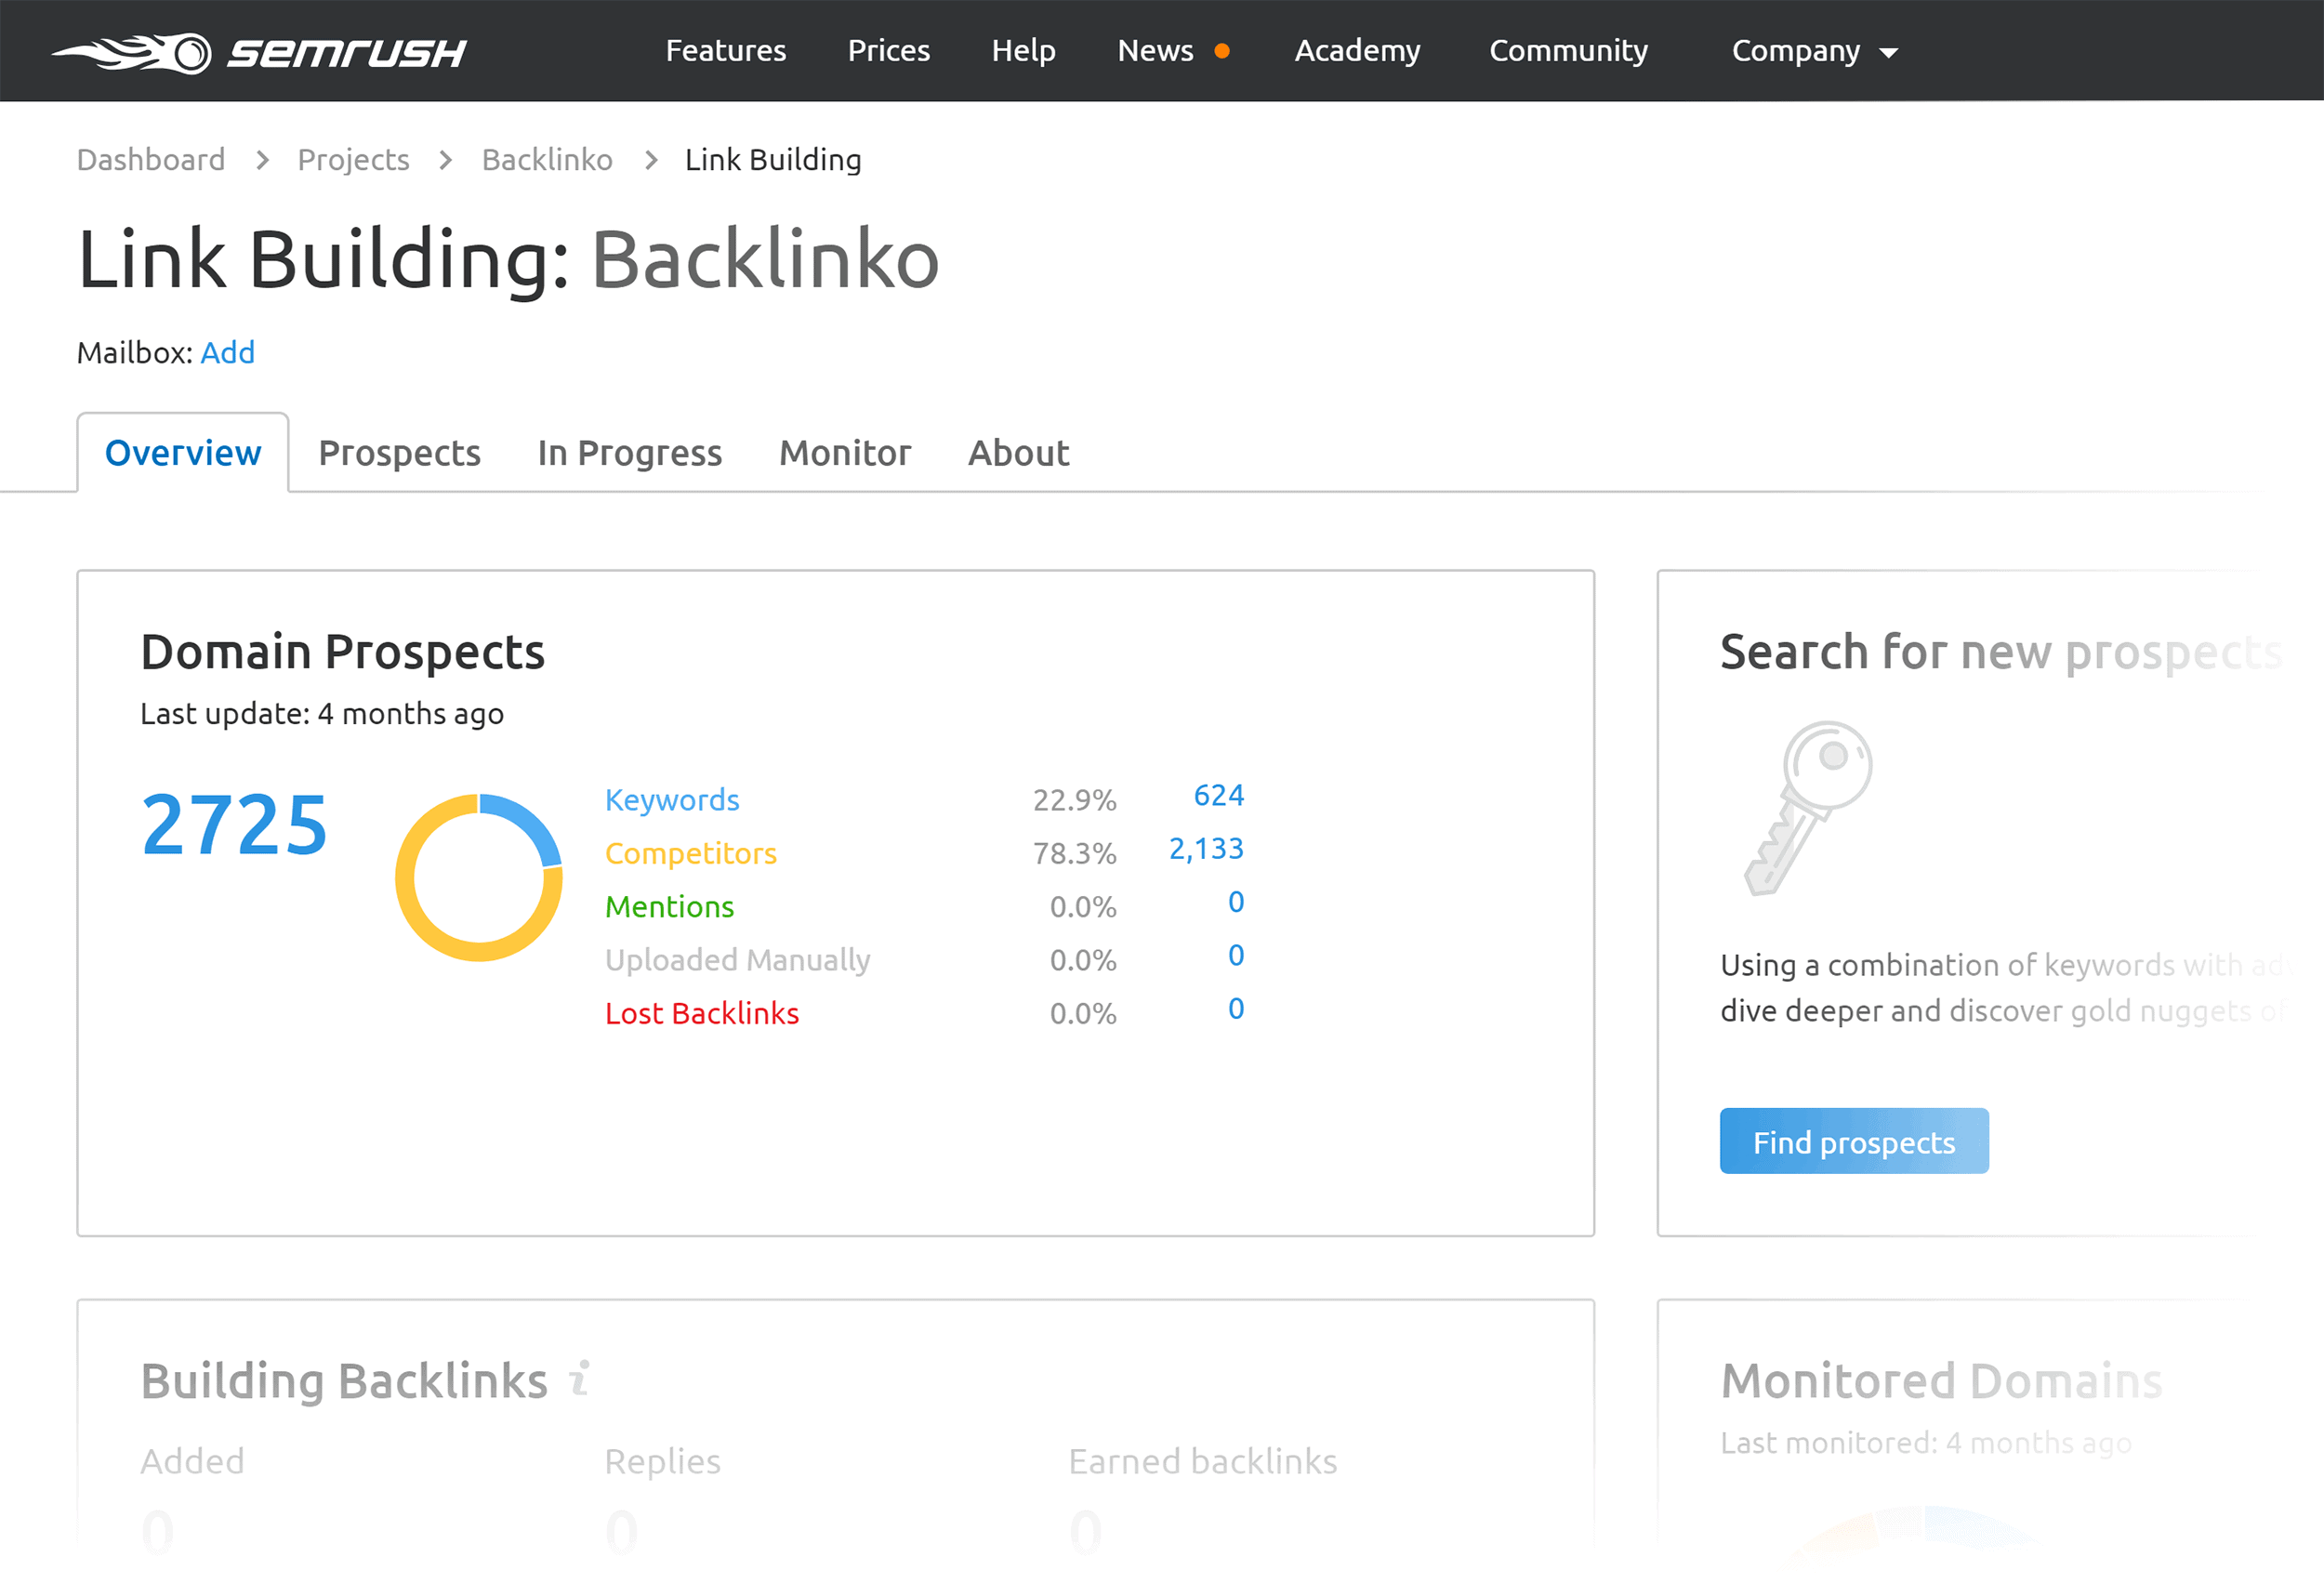The width and height of the screenshot is (2324, 1583).
Task: Click the SEMrush flame logo
Action: 259,52
